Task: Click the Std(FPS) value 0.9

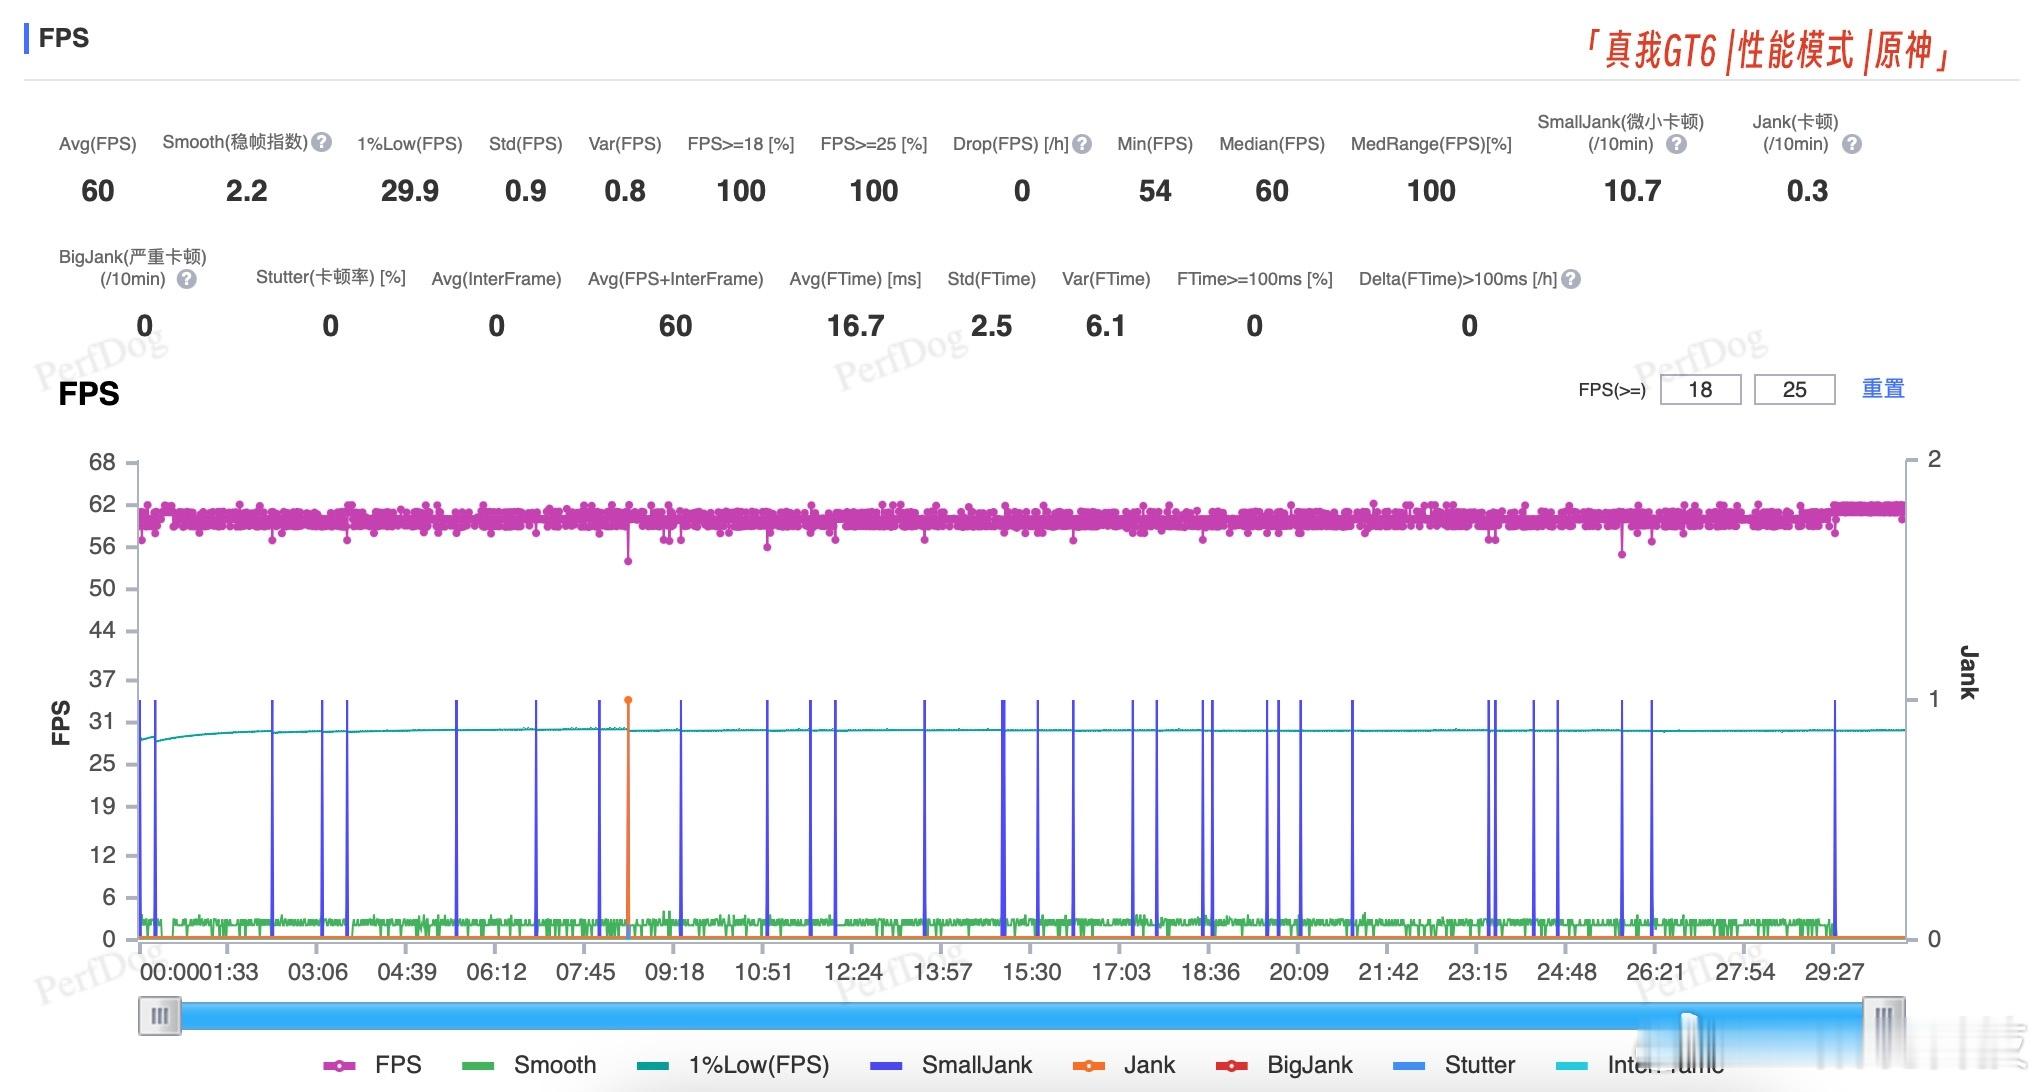Action: pyautogui.click(x=526, y=191)
